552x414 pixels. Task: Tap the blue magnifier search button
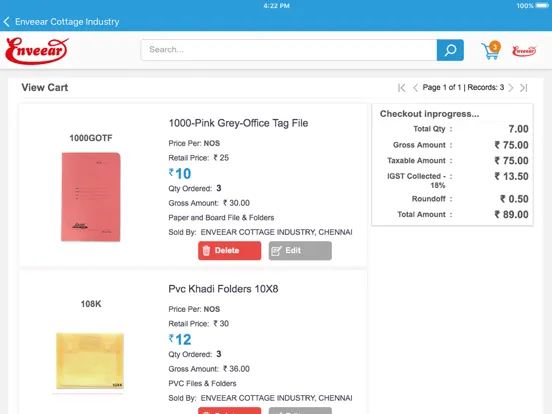450,50
